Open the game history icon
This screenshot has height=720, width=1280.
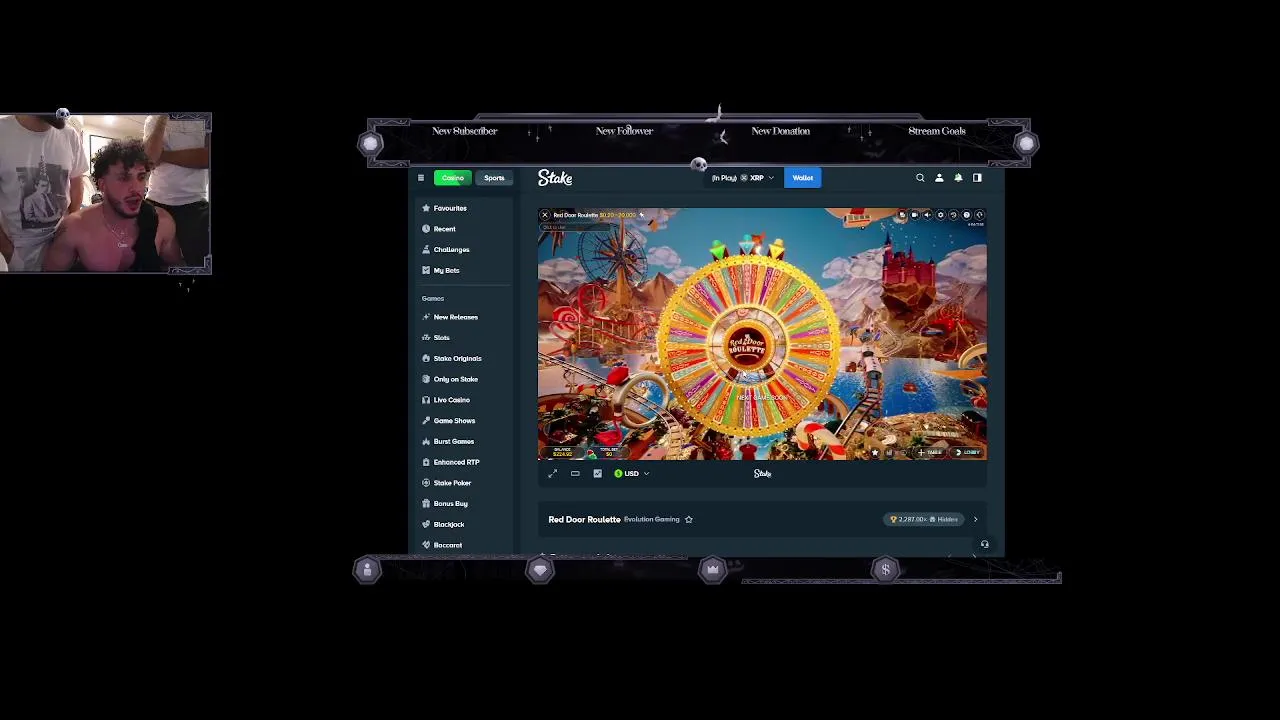click(953, 215)
